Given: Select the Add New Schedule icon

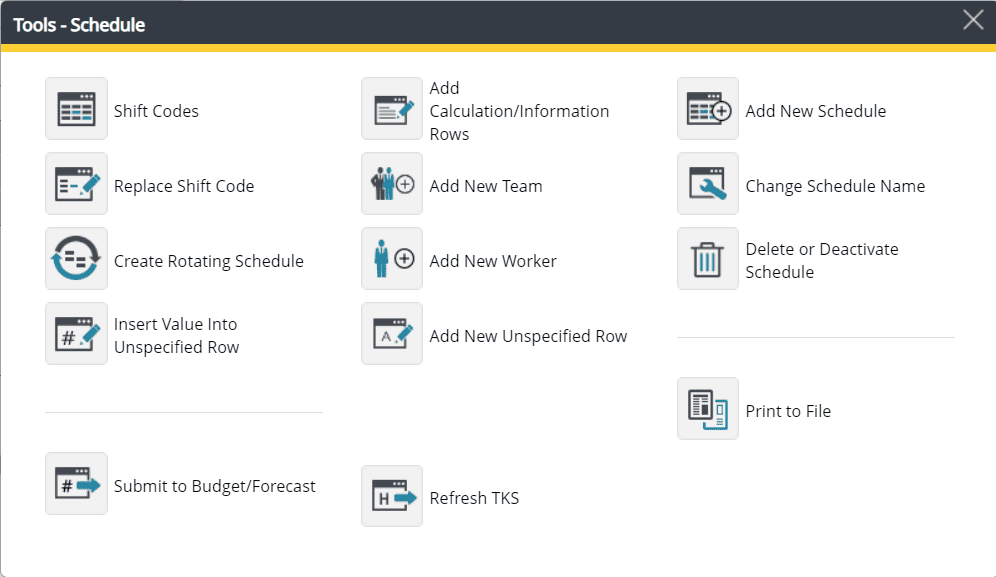Looking at the screenshot, I should [x=708, y=109].
